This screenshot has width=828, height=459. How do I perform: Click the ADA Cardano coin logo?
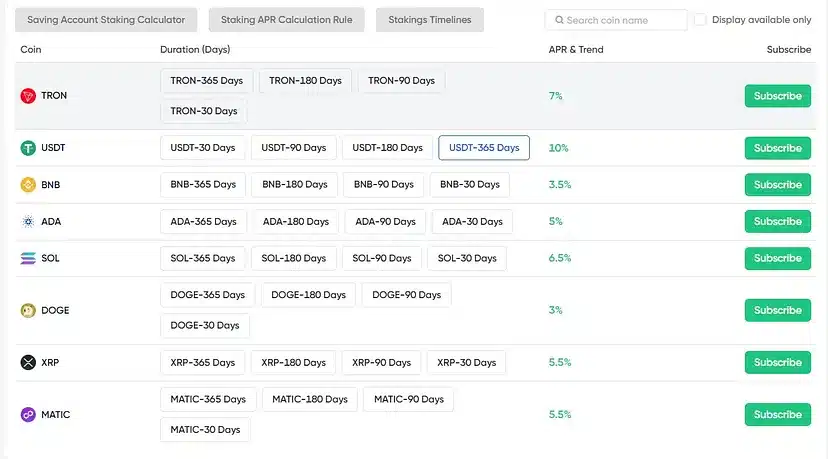[28, 221]
